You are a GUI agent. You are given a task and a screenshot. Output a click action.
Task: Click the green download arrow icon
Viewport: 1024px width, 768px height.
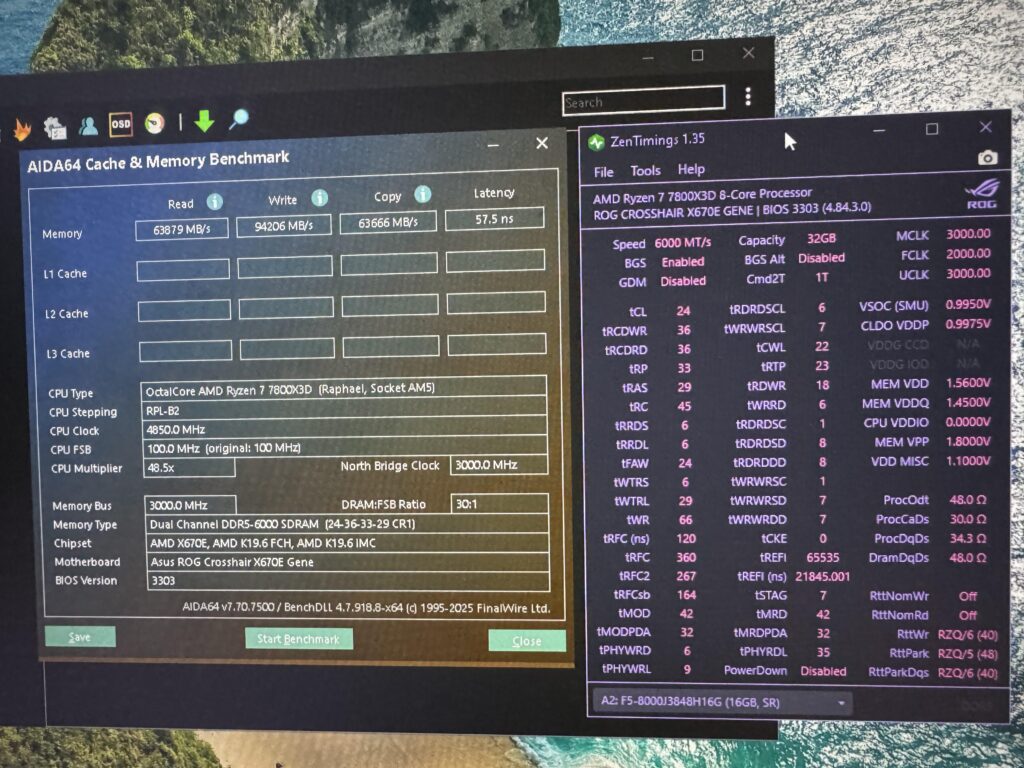tap(204, 121)
